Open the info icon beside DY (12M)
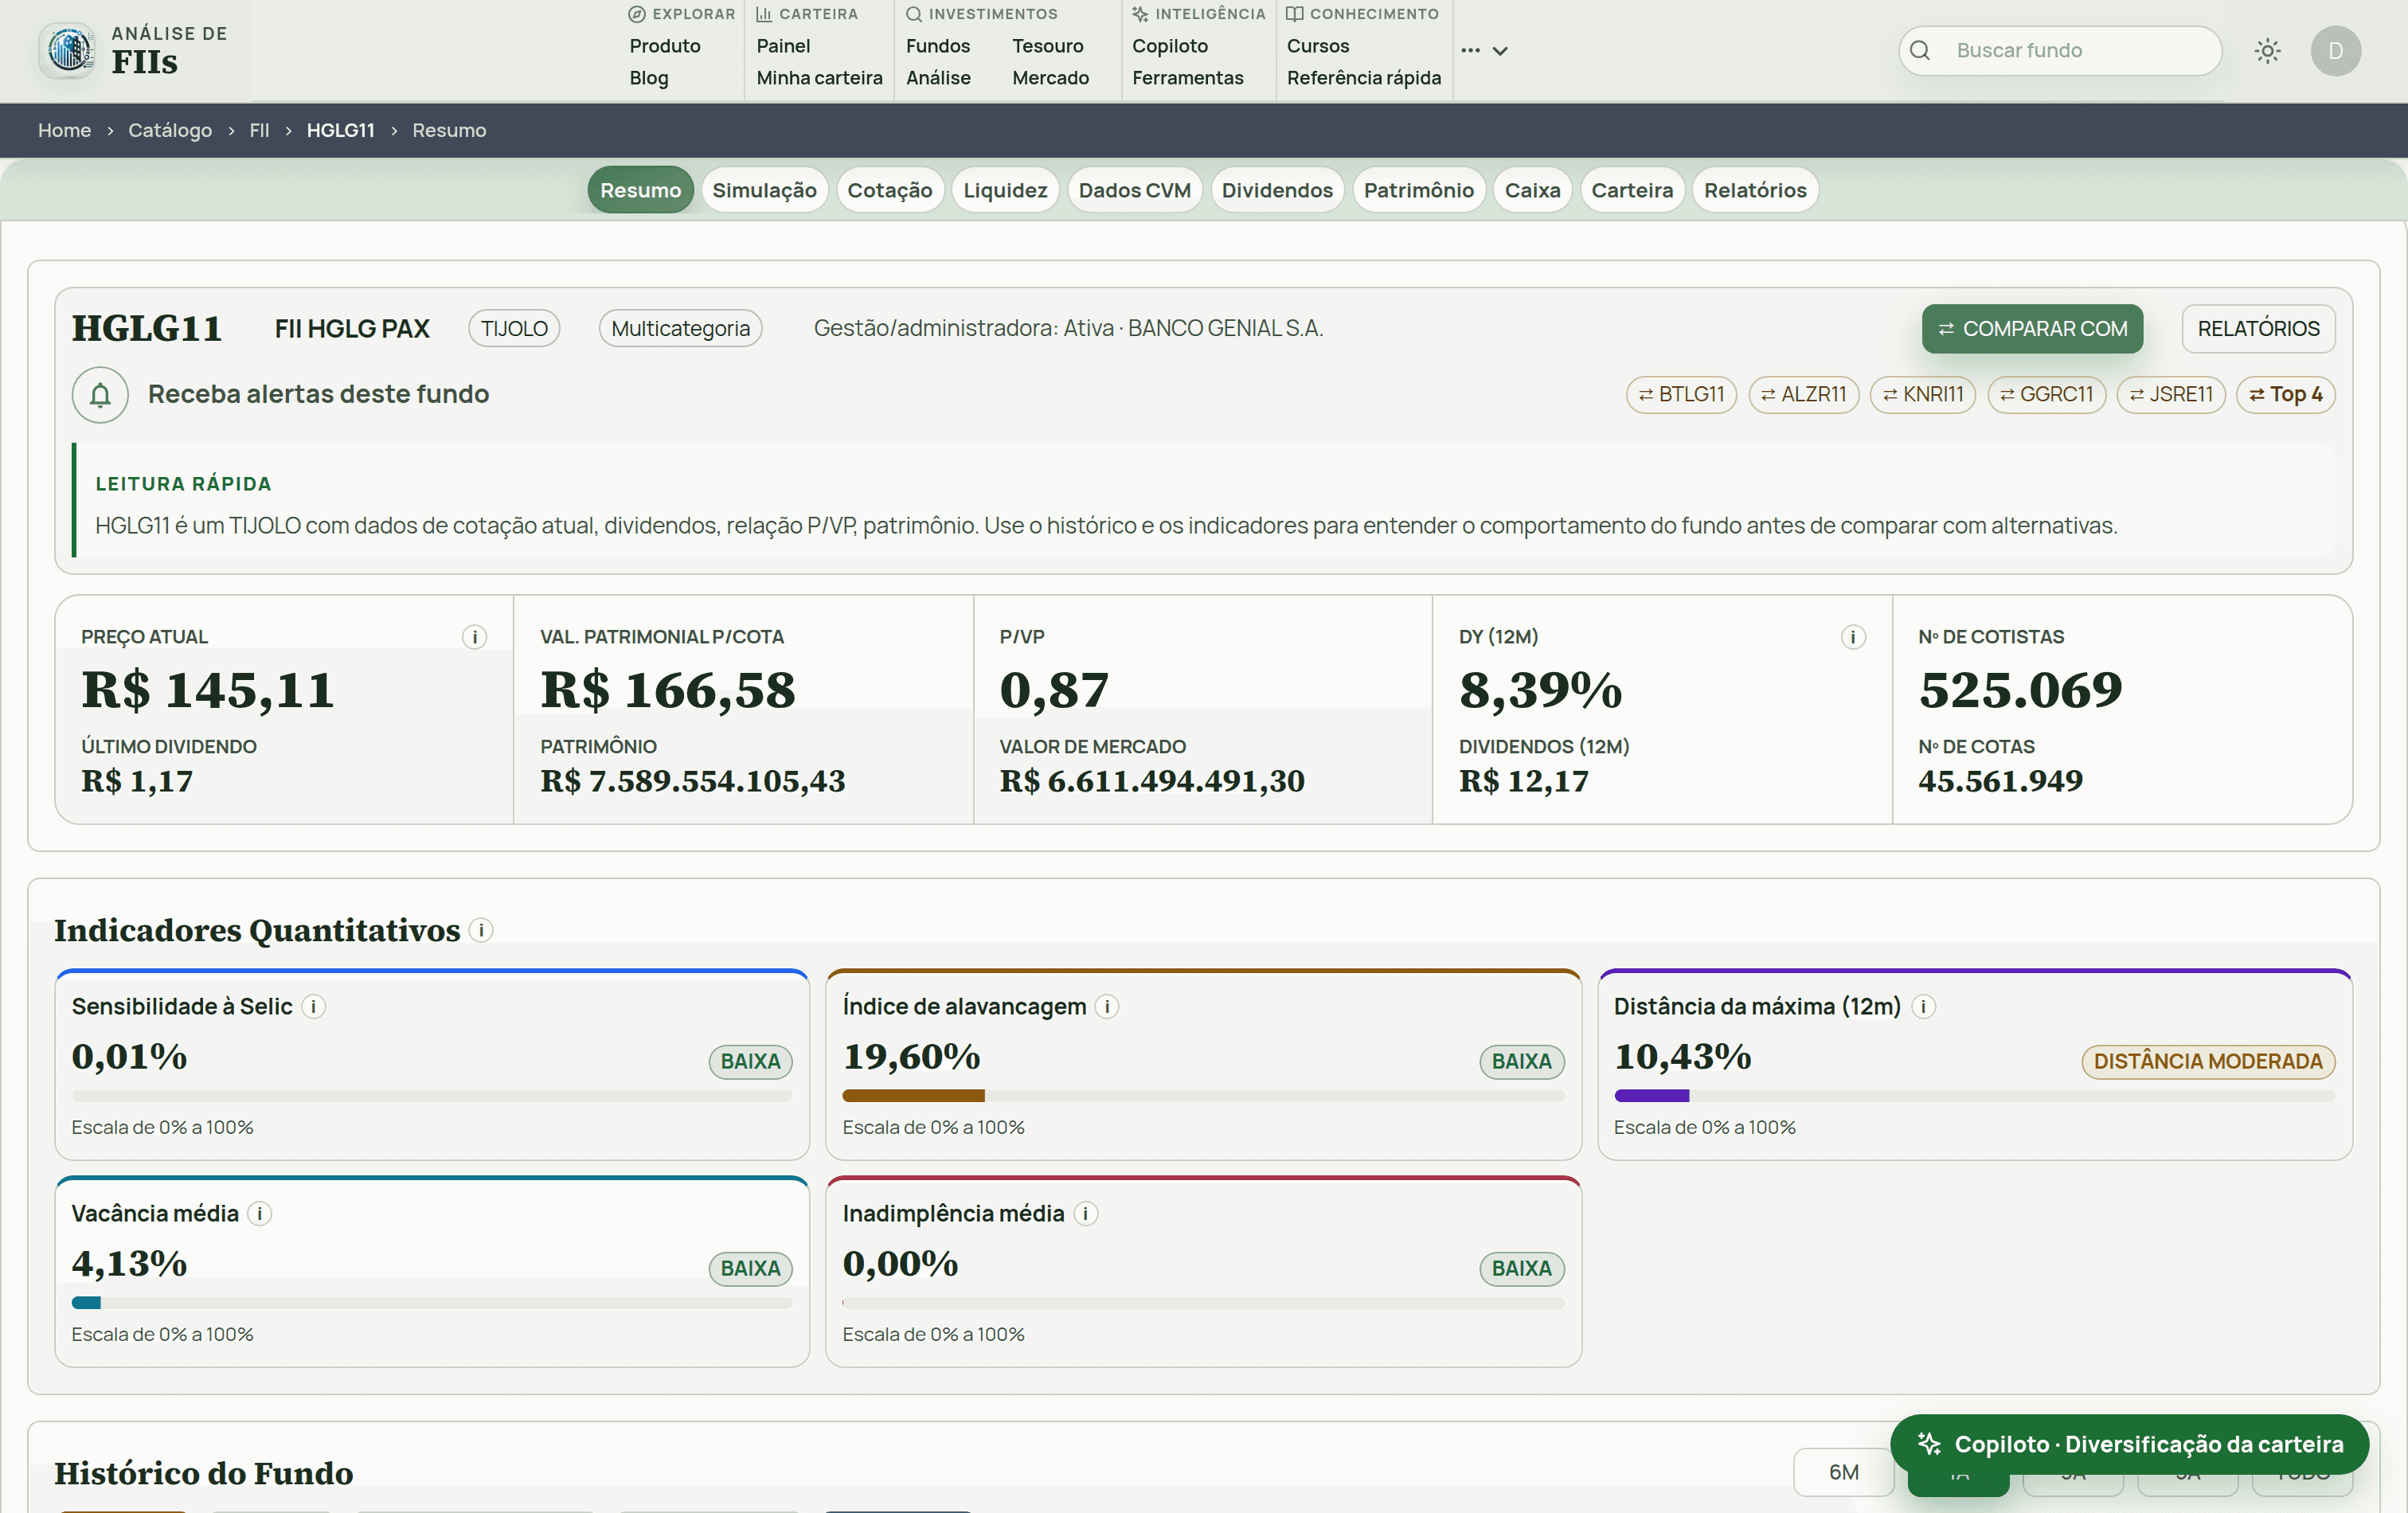 click(1852, 637)
